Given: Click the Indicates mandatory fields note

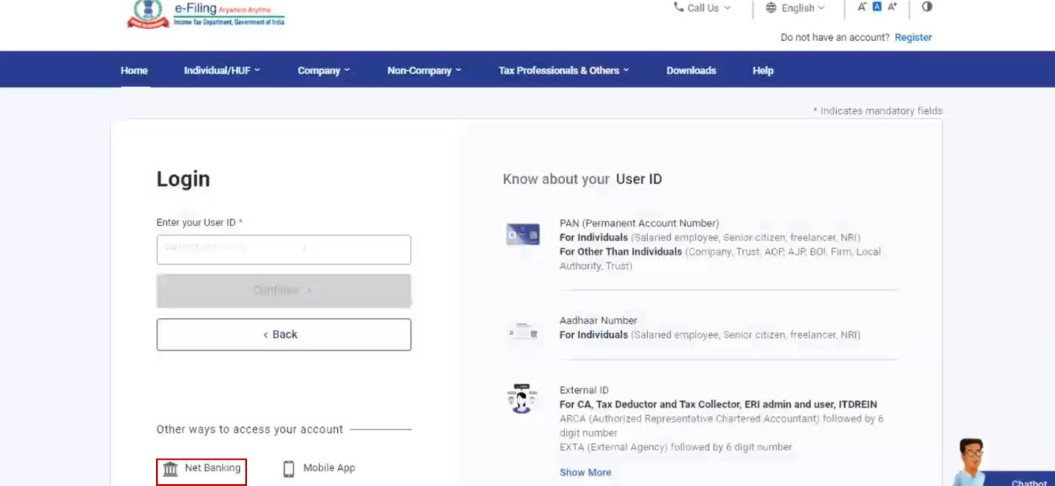Looking at the screenshot, I should (x=877, y=111).
